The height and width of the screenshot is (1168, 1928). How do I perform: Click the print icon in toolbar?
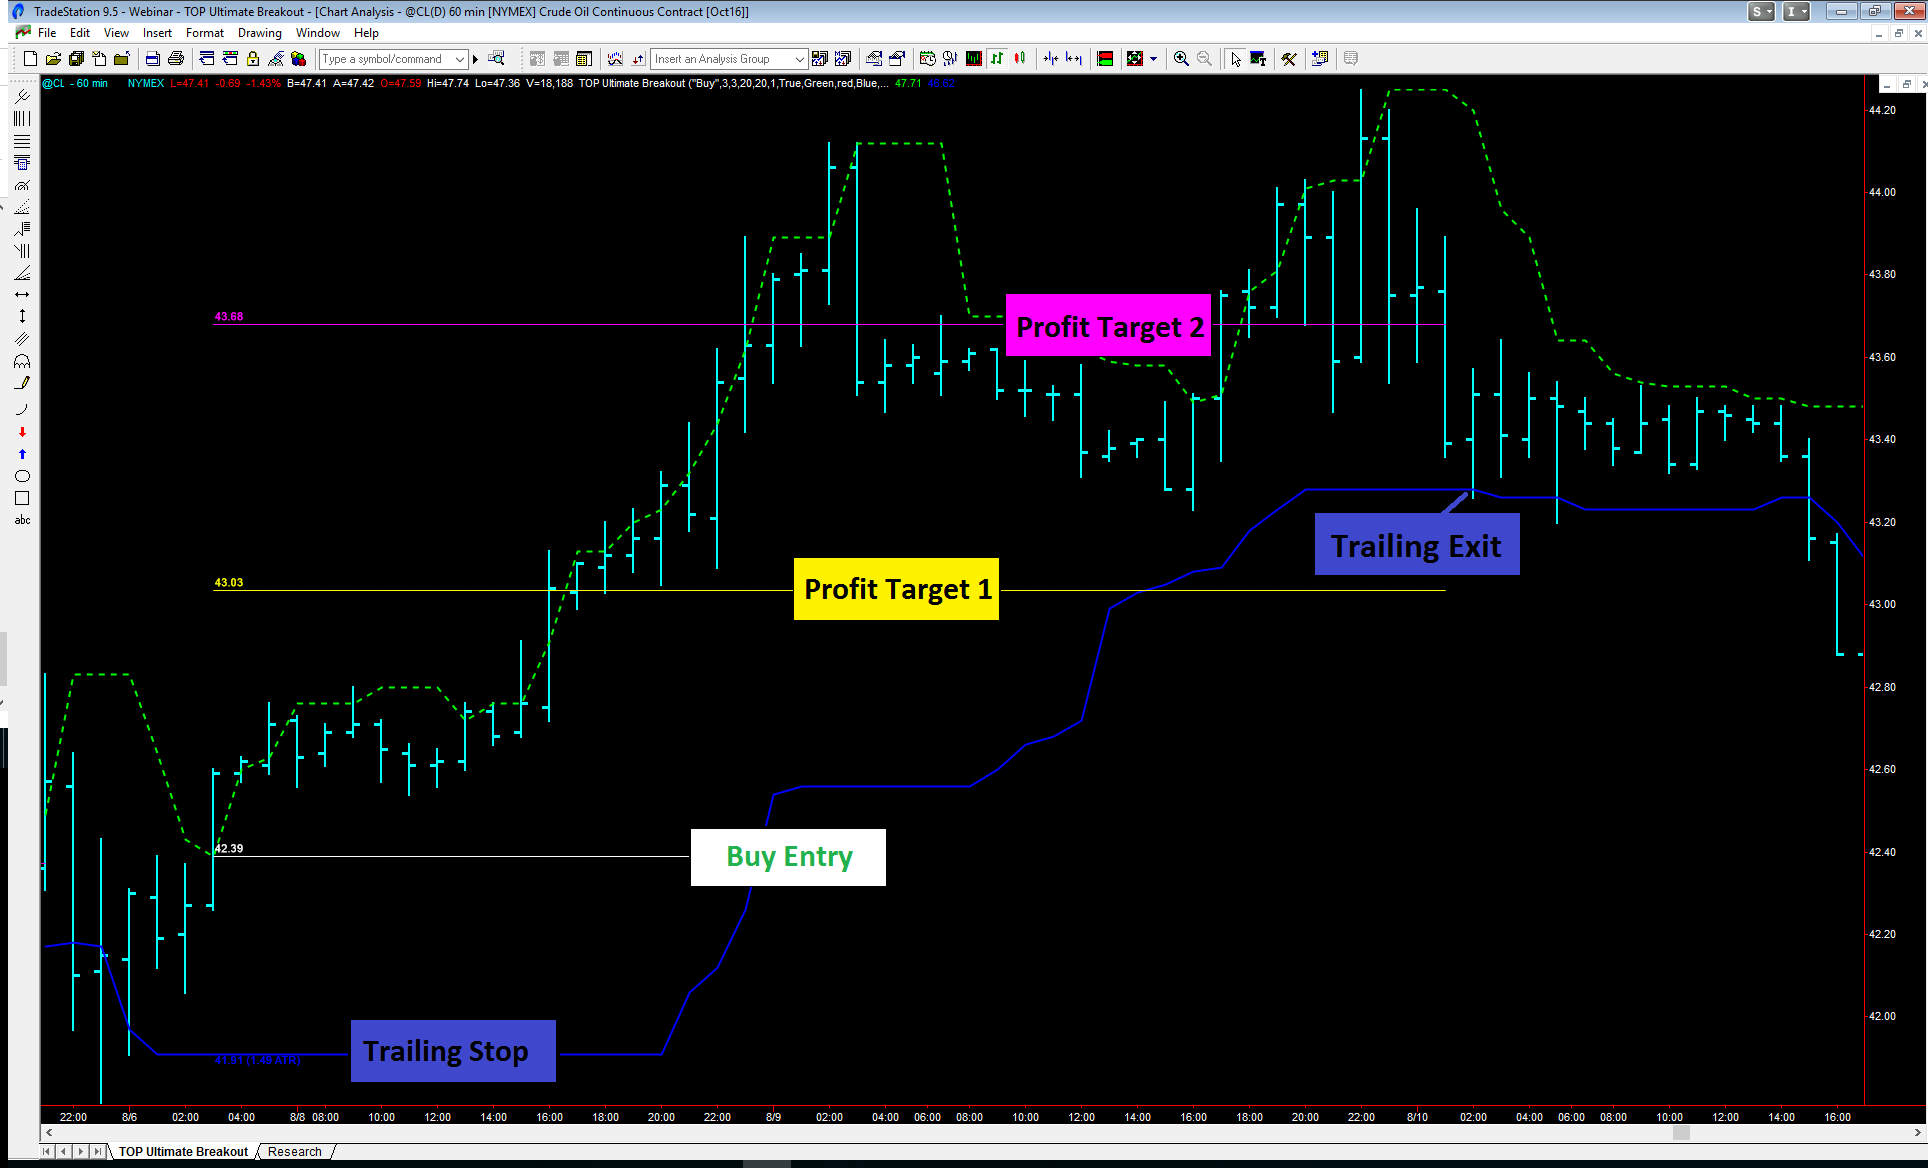[176, 59]
